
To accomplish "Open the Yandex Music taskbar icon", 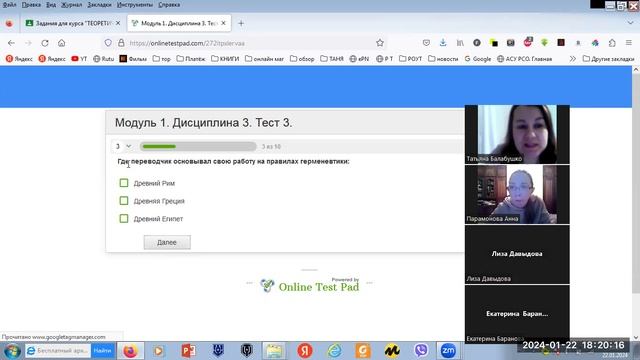I will coord(392,351).
